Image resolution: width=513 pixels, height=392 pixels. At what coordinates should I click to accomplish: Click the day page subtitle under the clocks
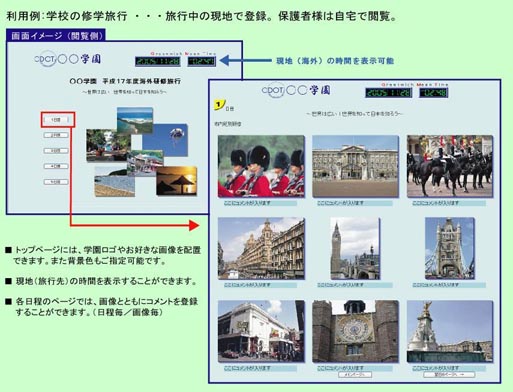point(355,114)
